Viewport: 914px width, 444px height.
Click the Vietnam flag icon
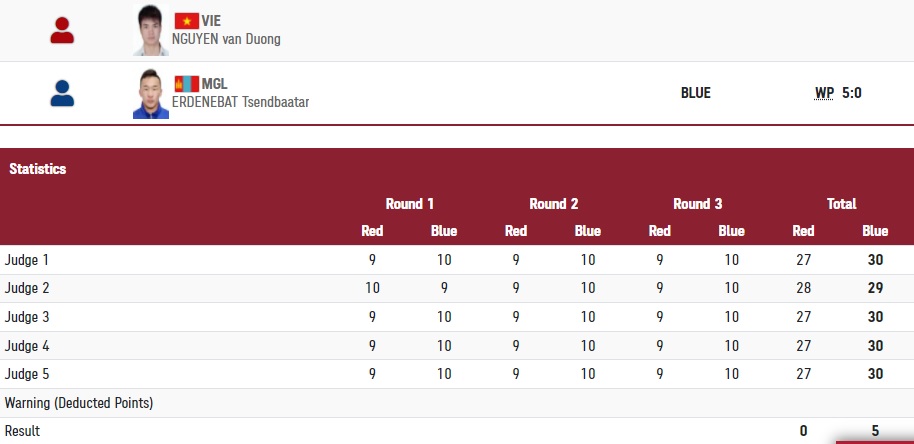pyautogui.click(x=186, y=21)
